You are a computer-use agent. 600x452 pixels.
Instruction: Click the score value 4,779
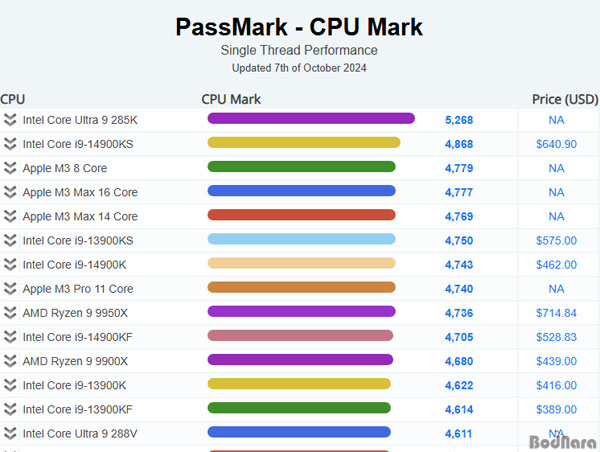(x=459, y=168)
